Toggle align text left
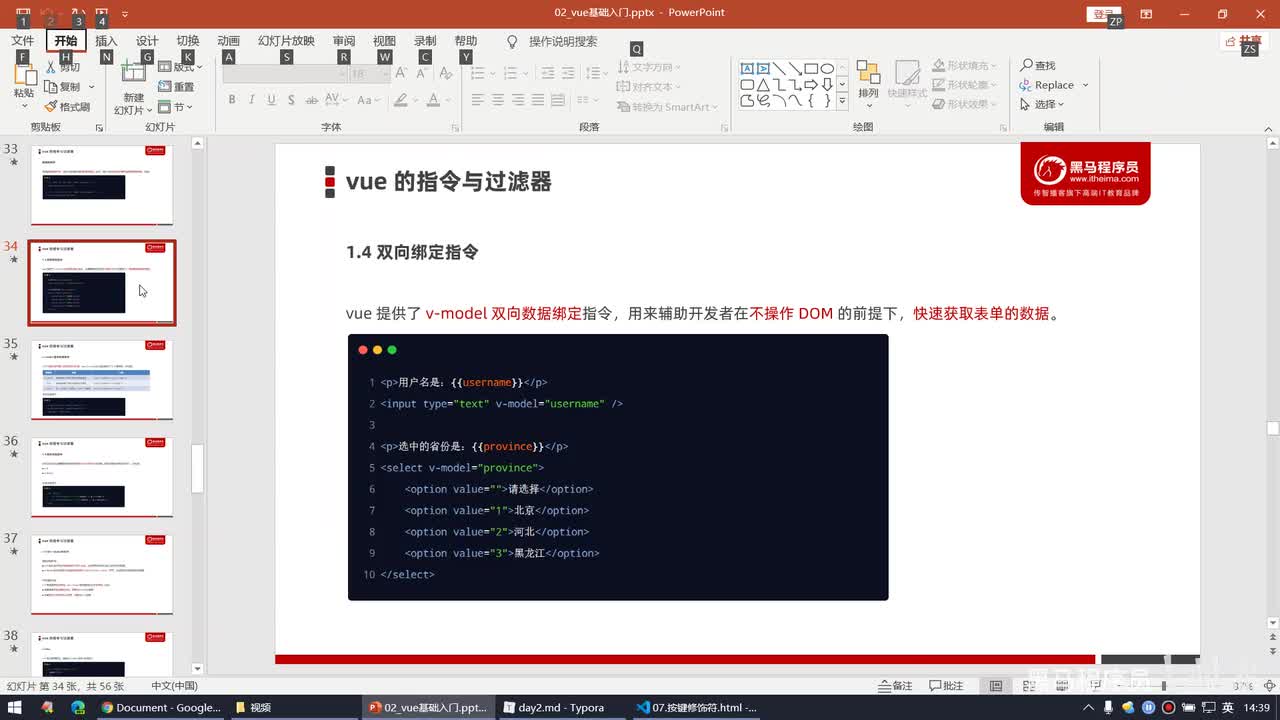This screenshot has width=1280, height=720. pos(477,100)
